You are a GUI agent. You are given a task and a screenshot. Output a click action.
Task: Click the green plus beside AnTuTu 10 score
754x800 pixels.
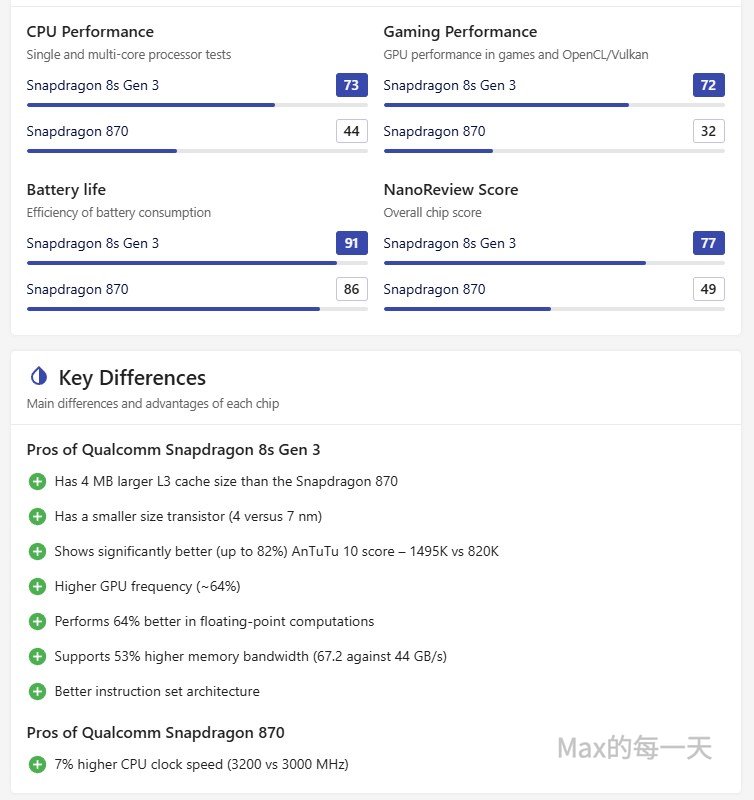point(38,552)
